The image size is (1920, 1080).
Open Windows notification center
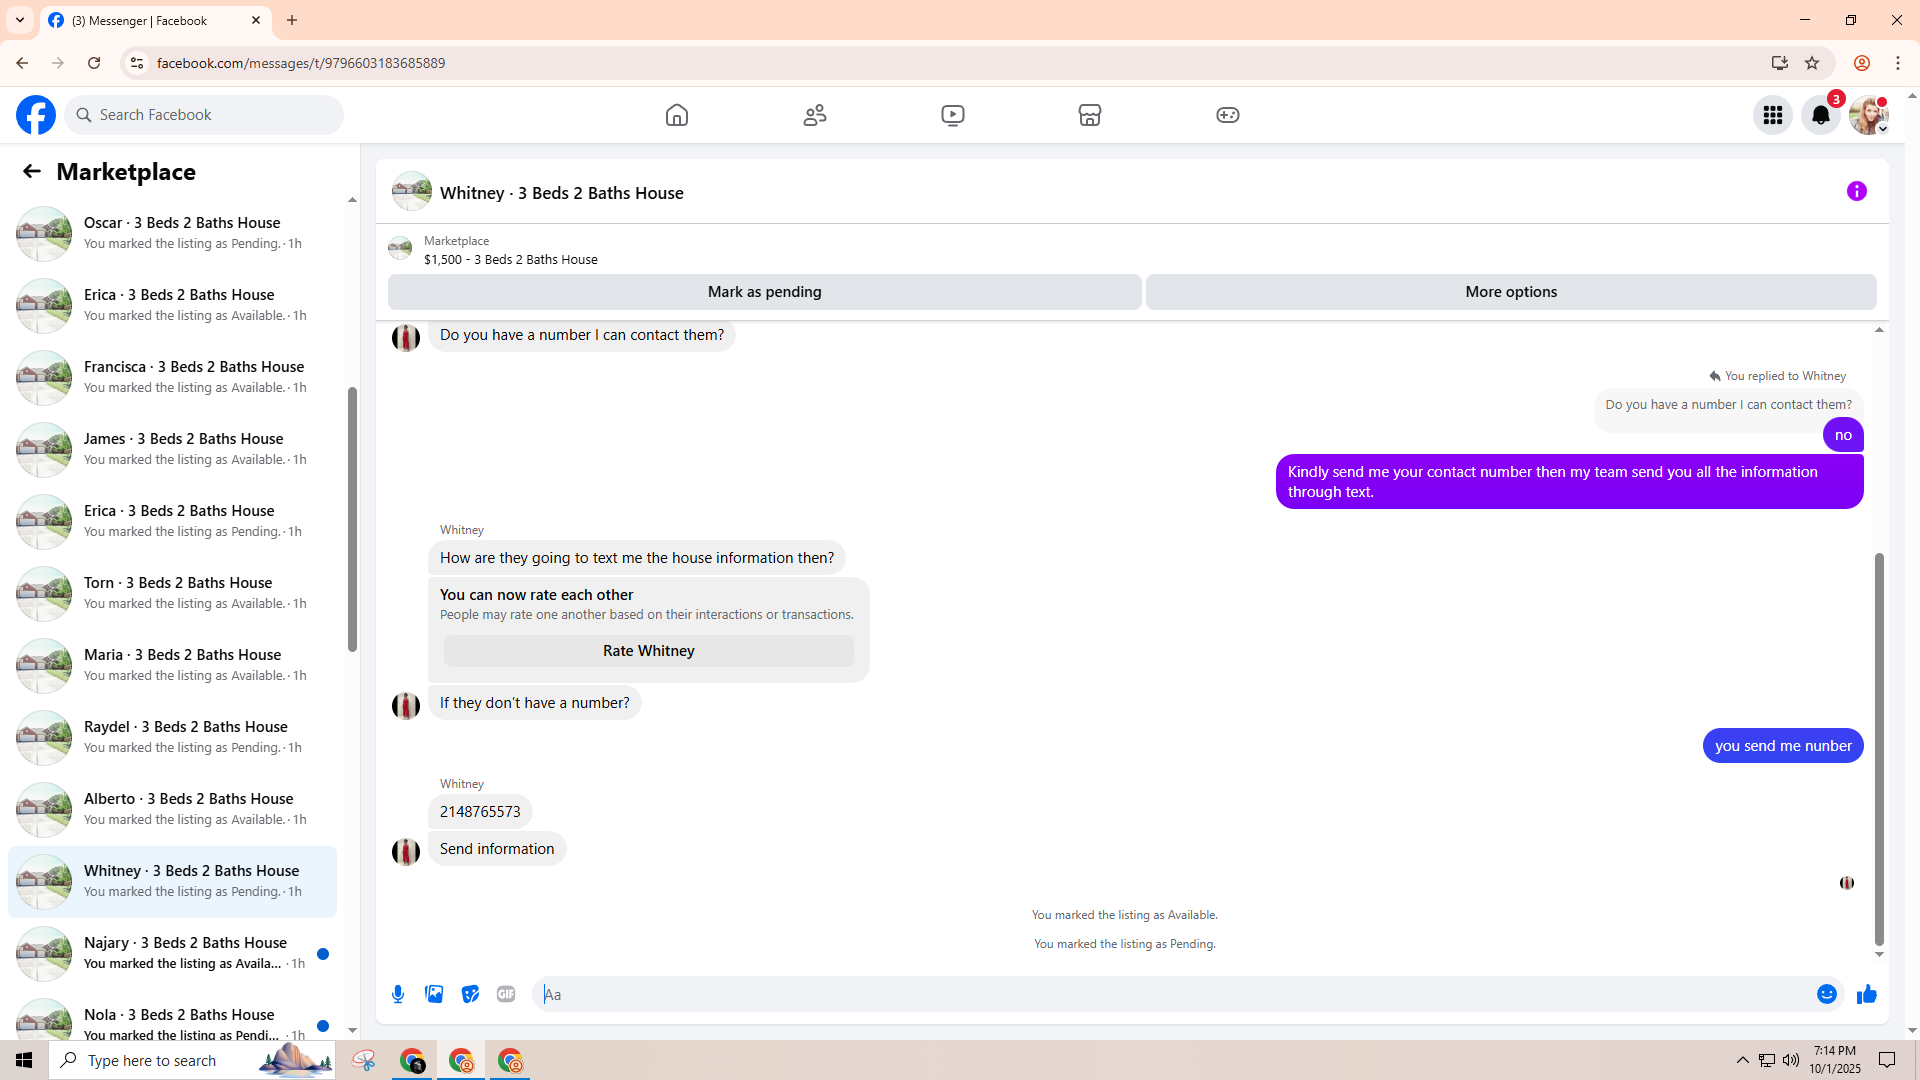tap(1888, 1060)
